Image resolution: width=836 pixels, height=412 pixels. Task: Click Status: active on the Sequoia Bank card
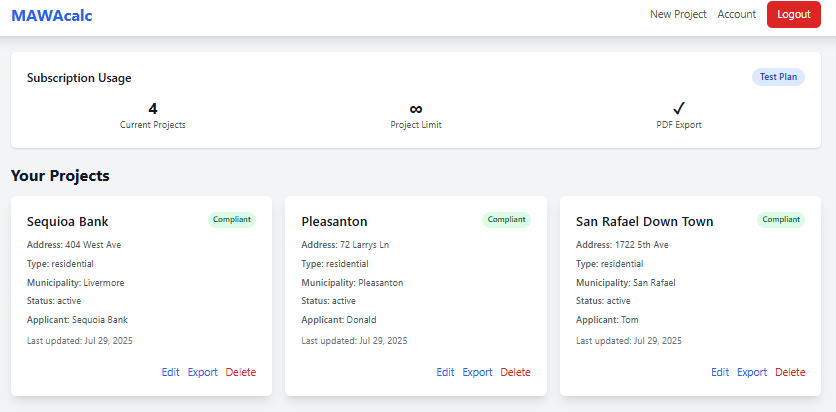[x=54, y=301]
